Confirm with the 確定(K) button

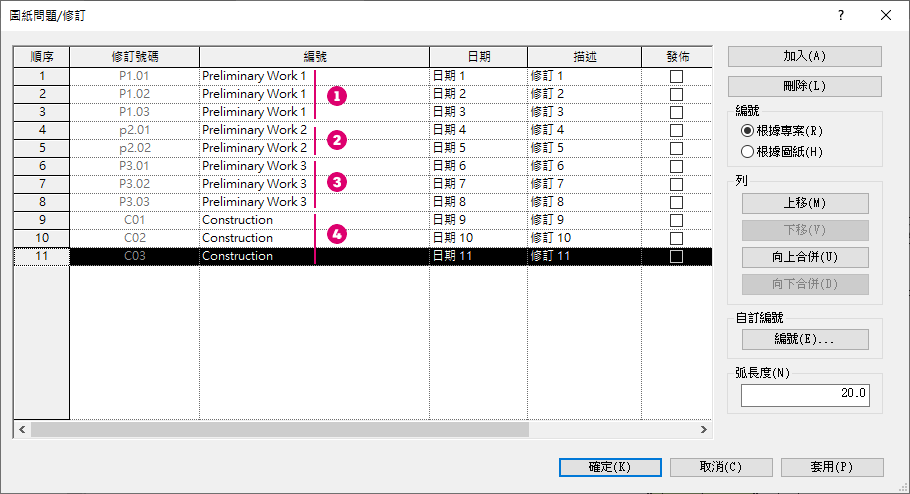pos(610,467)
